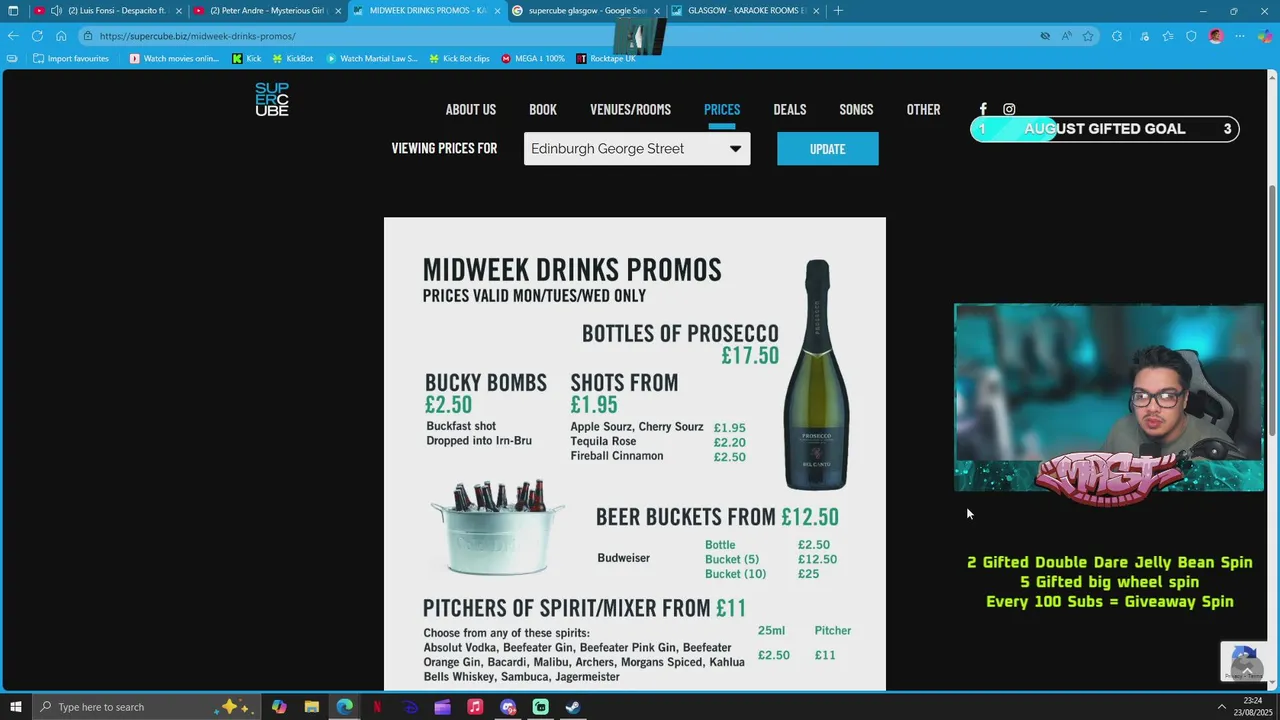Click the page vertical scrollbar
Viewport: 1280px width, 720px height.
[x=1273, y=310]
